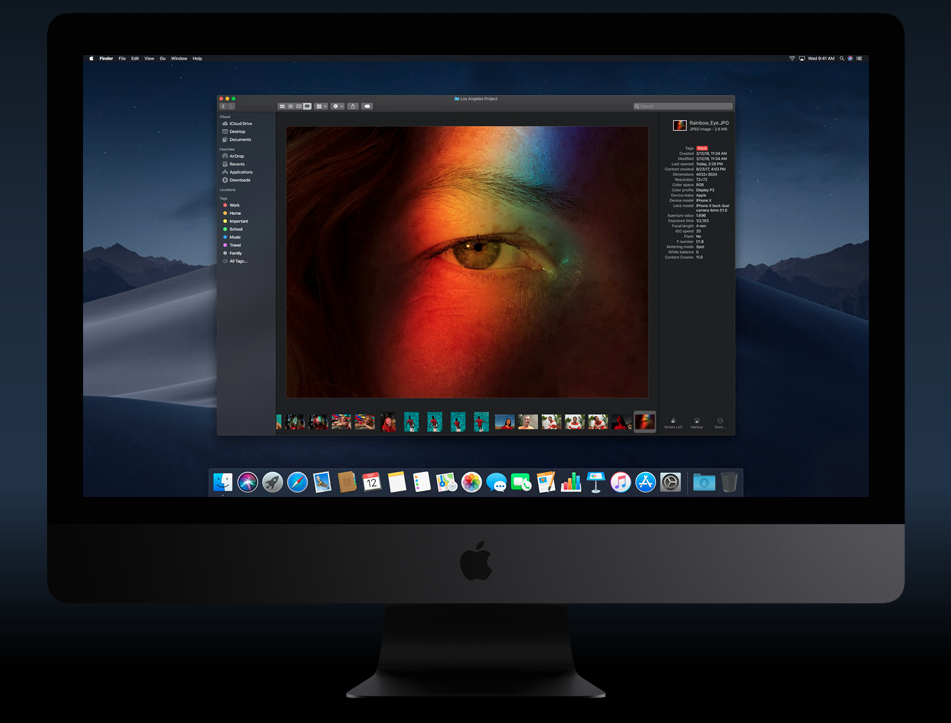Select the Icon view option

(282, 106)
